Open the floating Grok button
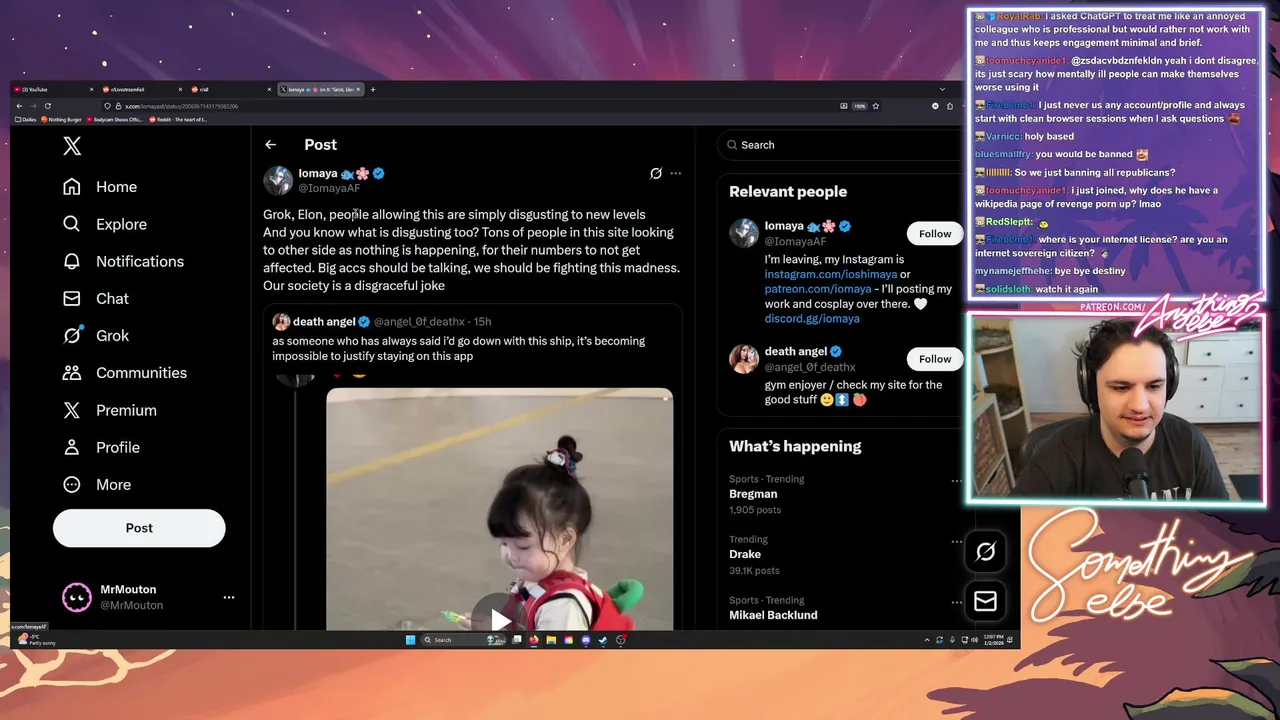 pyautogui.click(x=985, y=551)
